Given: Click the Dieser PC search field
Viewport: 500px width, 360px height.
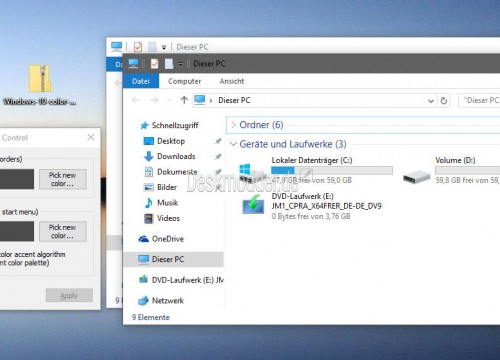Looking at the screenshot, I should pos(479,100).
